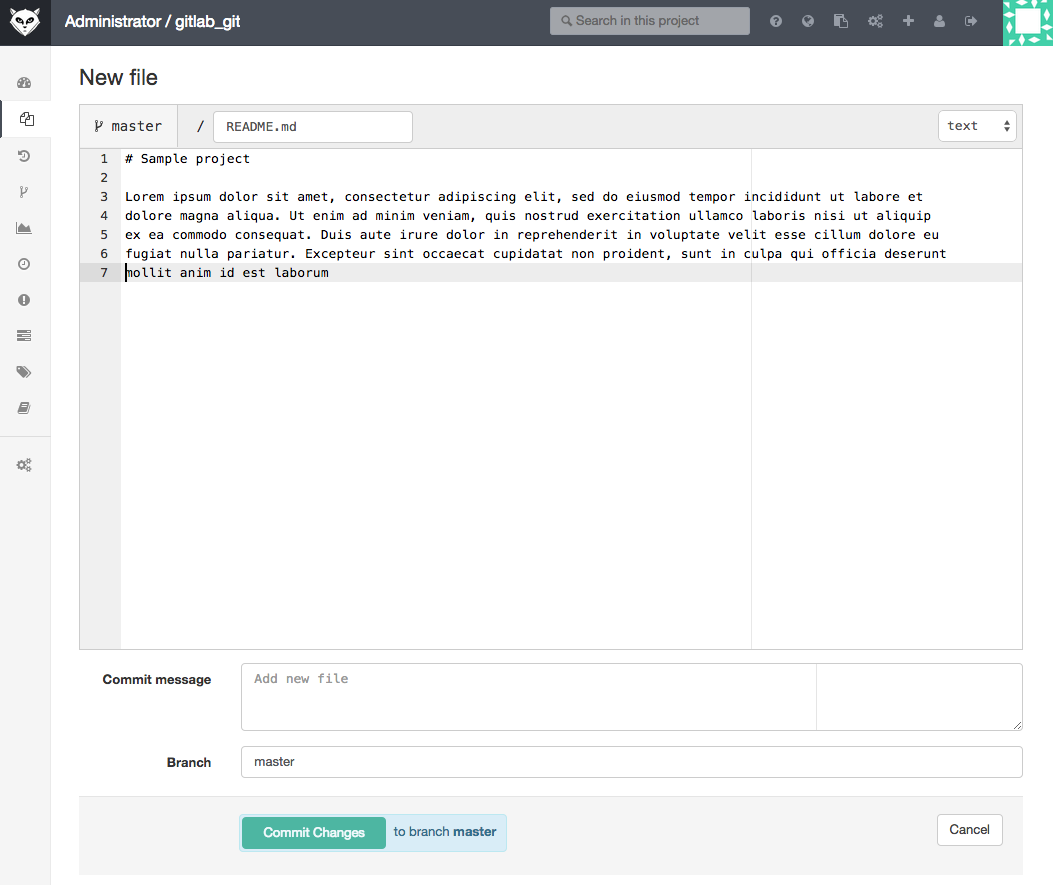
Task: Click the README.md file name field
Action: 312,127
